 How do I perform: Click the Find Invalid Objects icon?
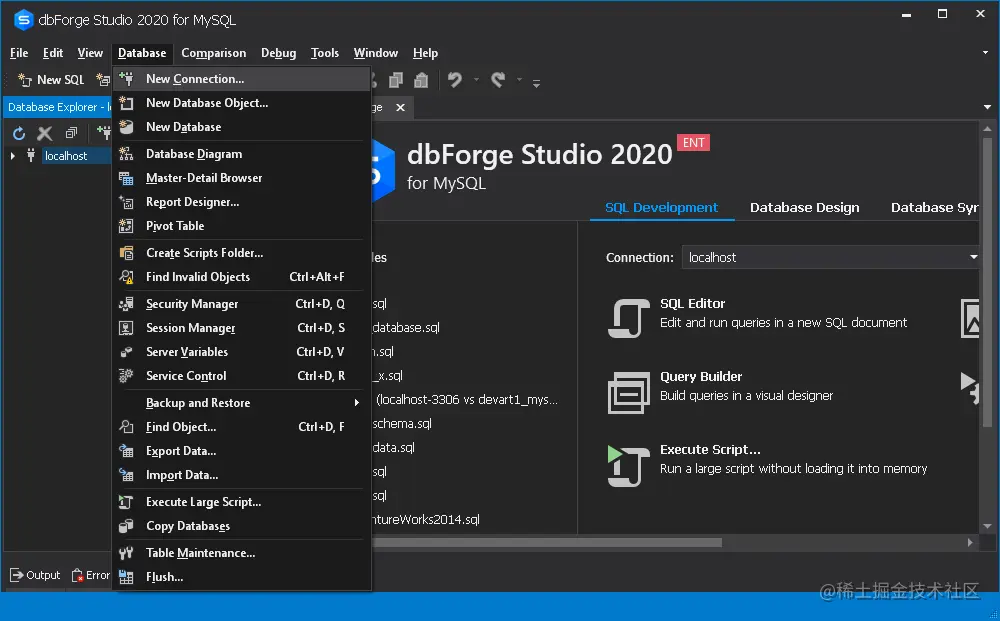point(126,277)
